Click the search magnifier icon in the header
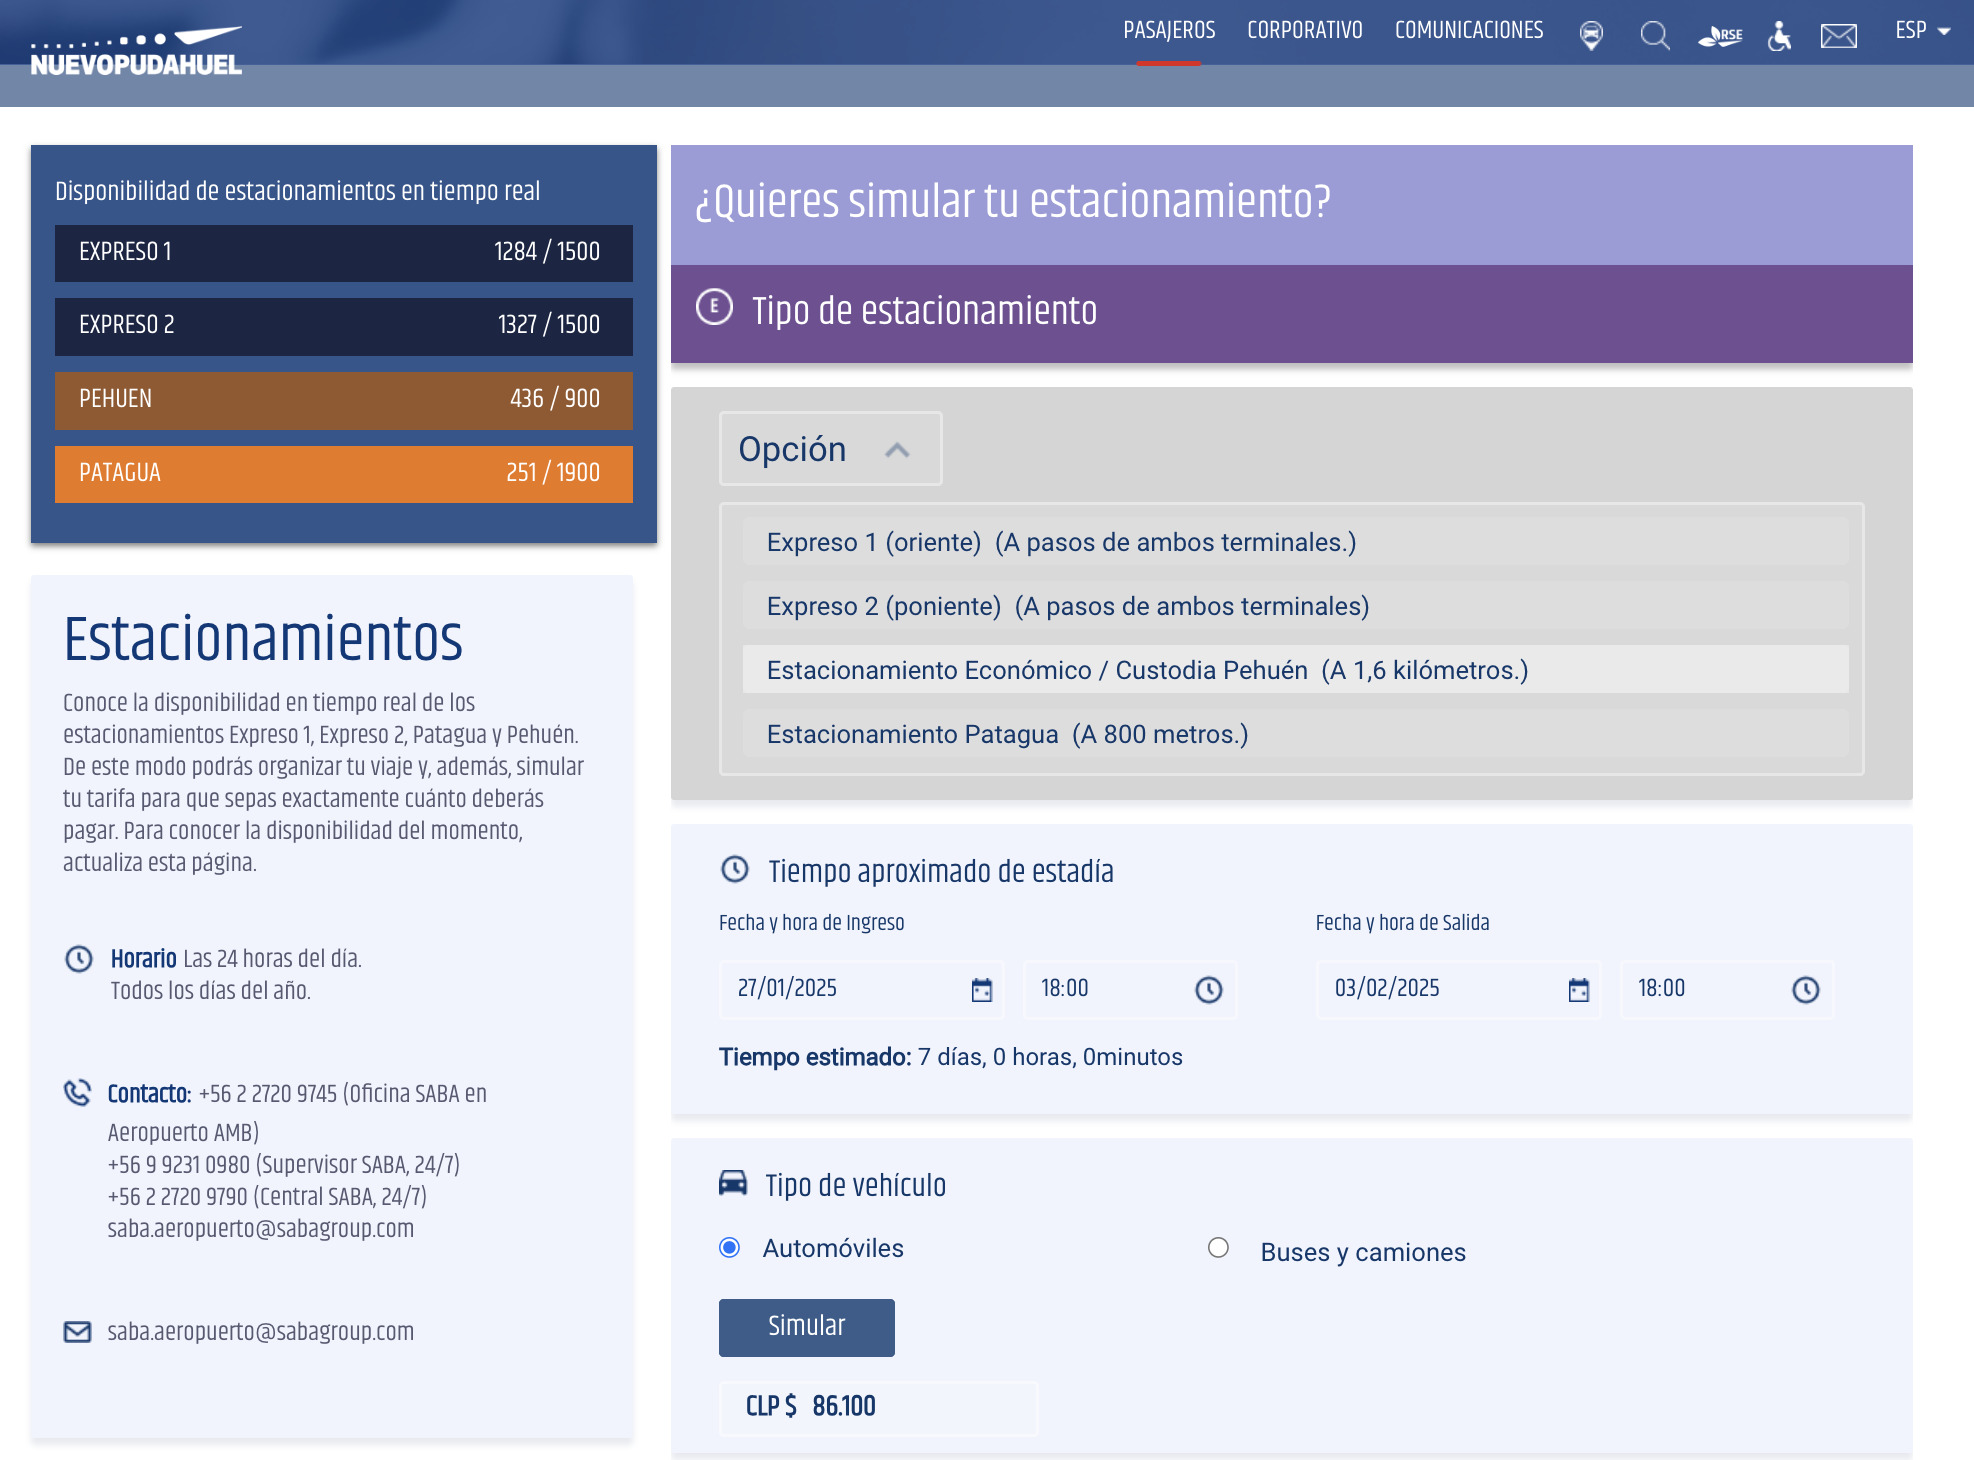 [x=1655, y=36]
